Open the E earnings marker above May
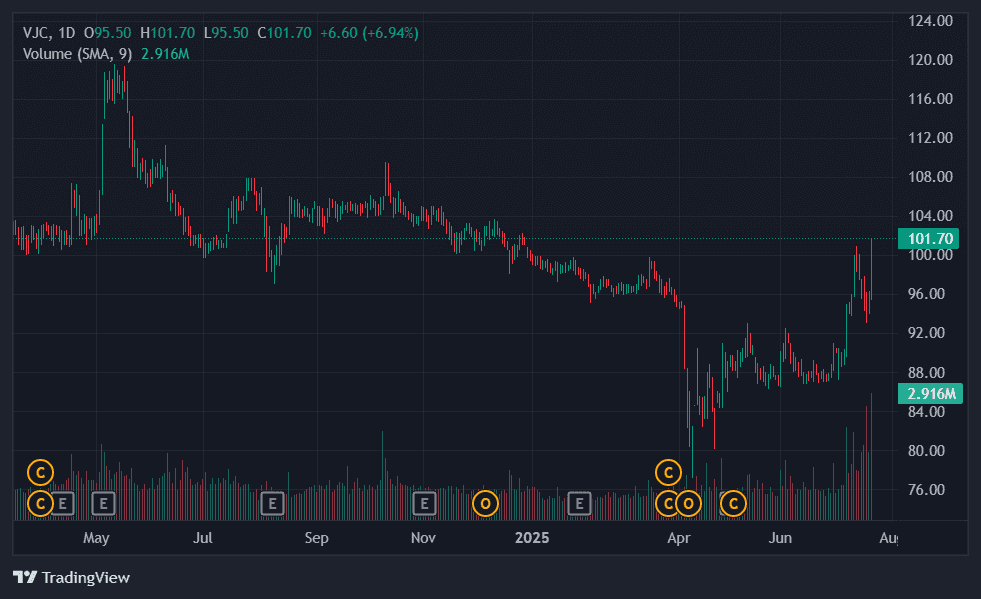The image size is (981, 599). point(103,503)
